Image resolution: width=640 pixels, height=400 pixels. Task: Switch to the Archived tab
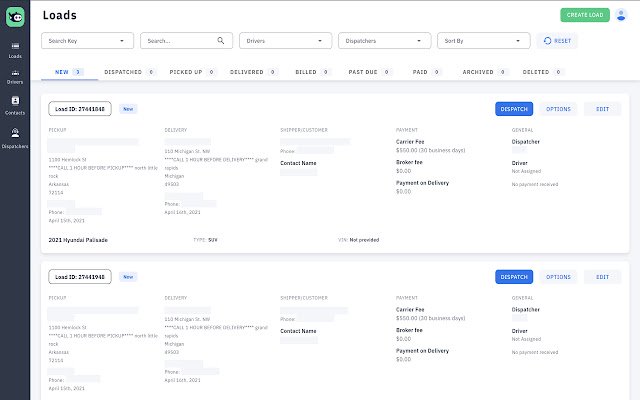coord(484,72)
